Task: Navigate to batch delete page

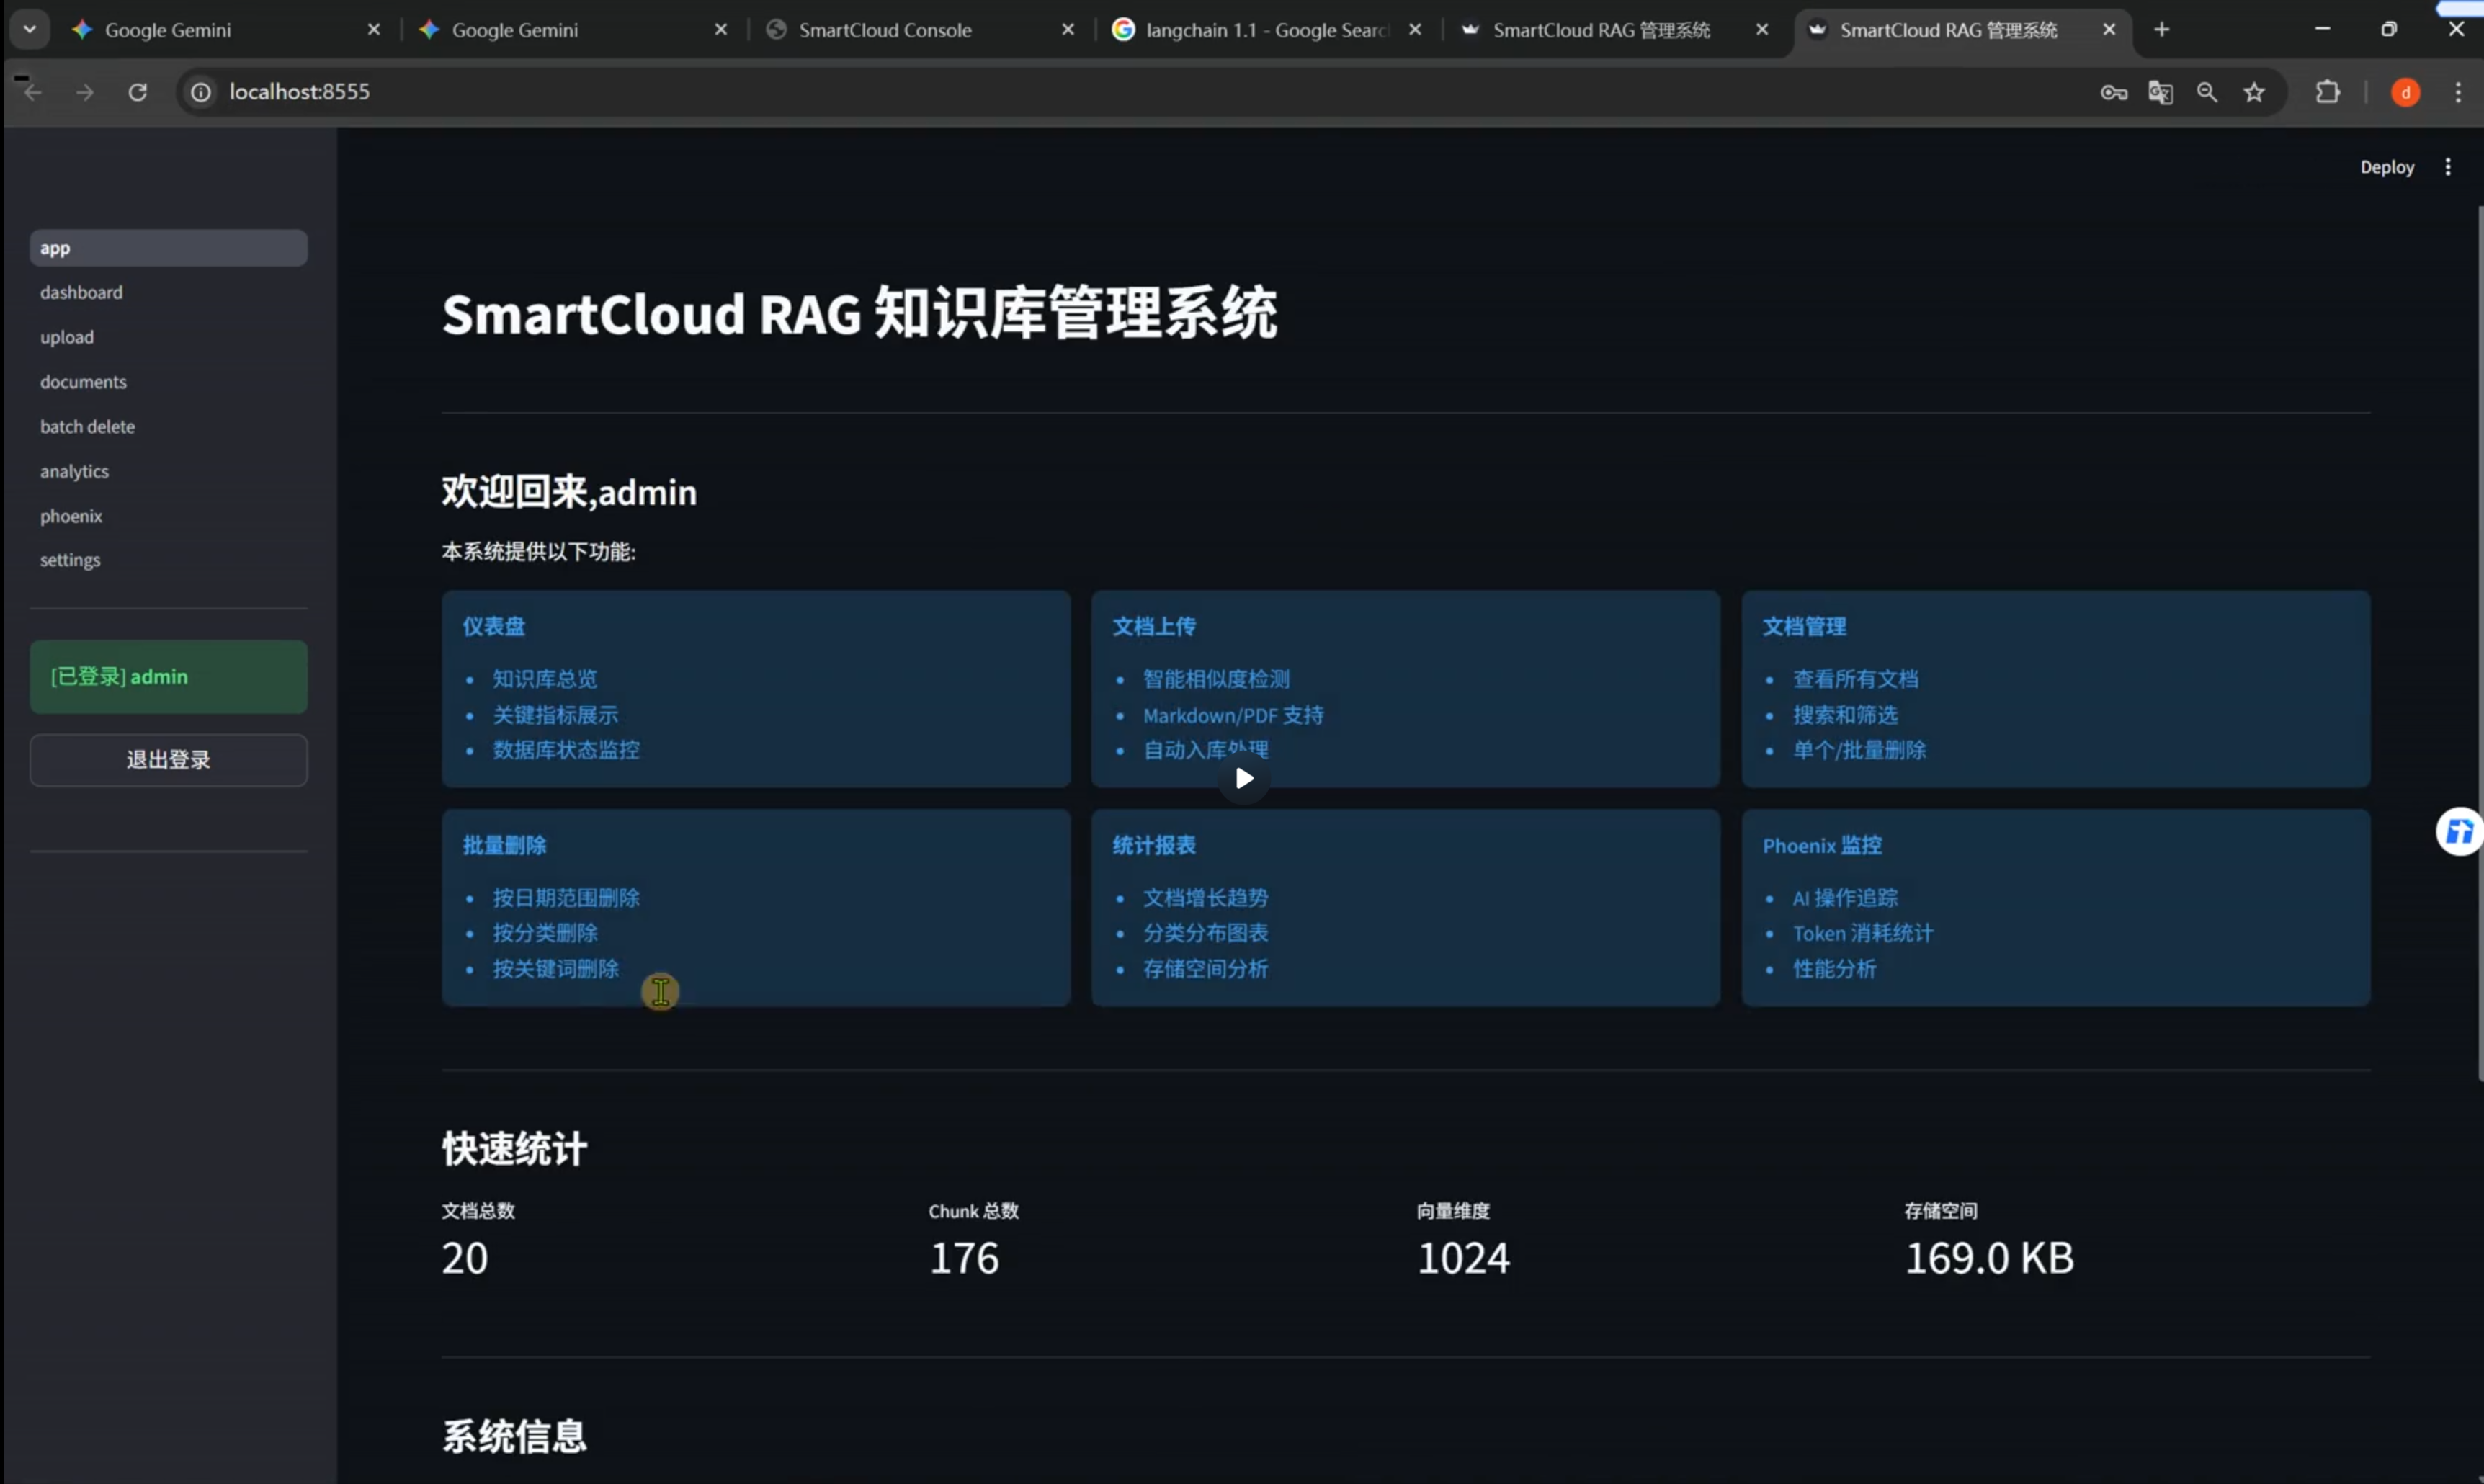Action: [168, 426]
